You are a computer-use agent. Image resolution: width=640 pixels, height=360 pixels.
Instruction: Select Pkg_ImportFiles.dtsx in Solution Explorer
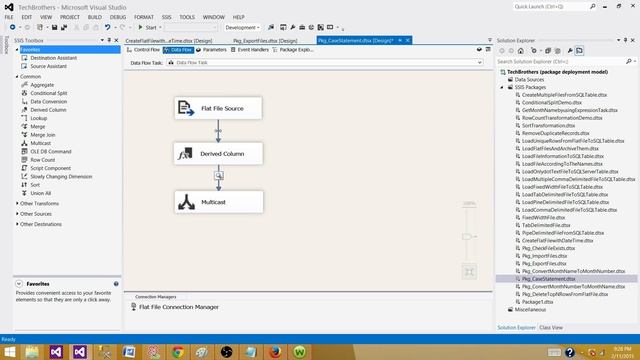point(544,256)
